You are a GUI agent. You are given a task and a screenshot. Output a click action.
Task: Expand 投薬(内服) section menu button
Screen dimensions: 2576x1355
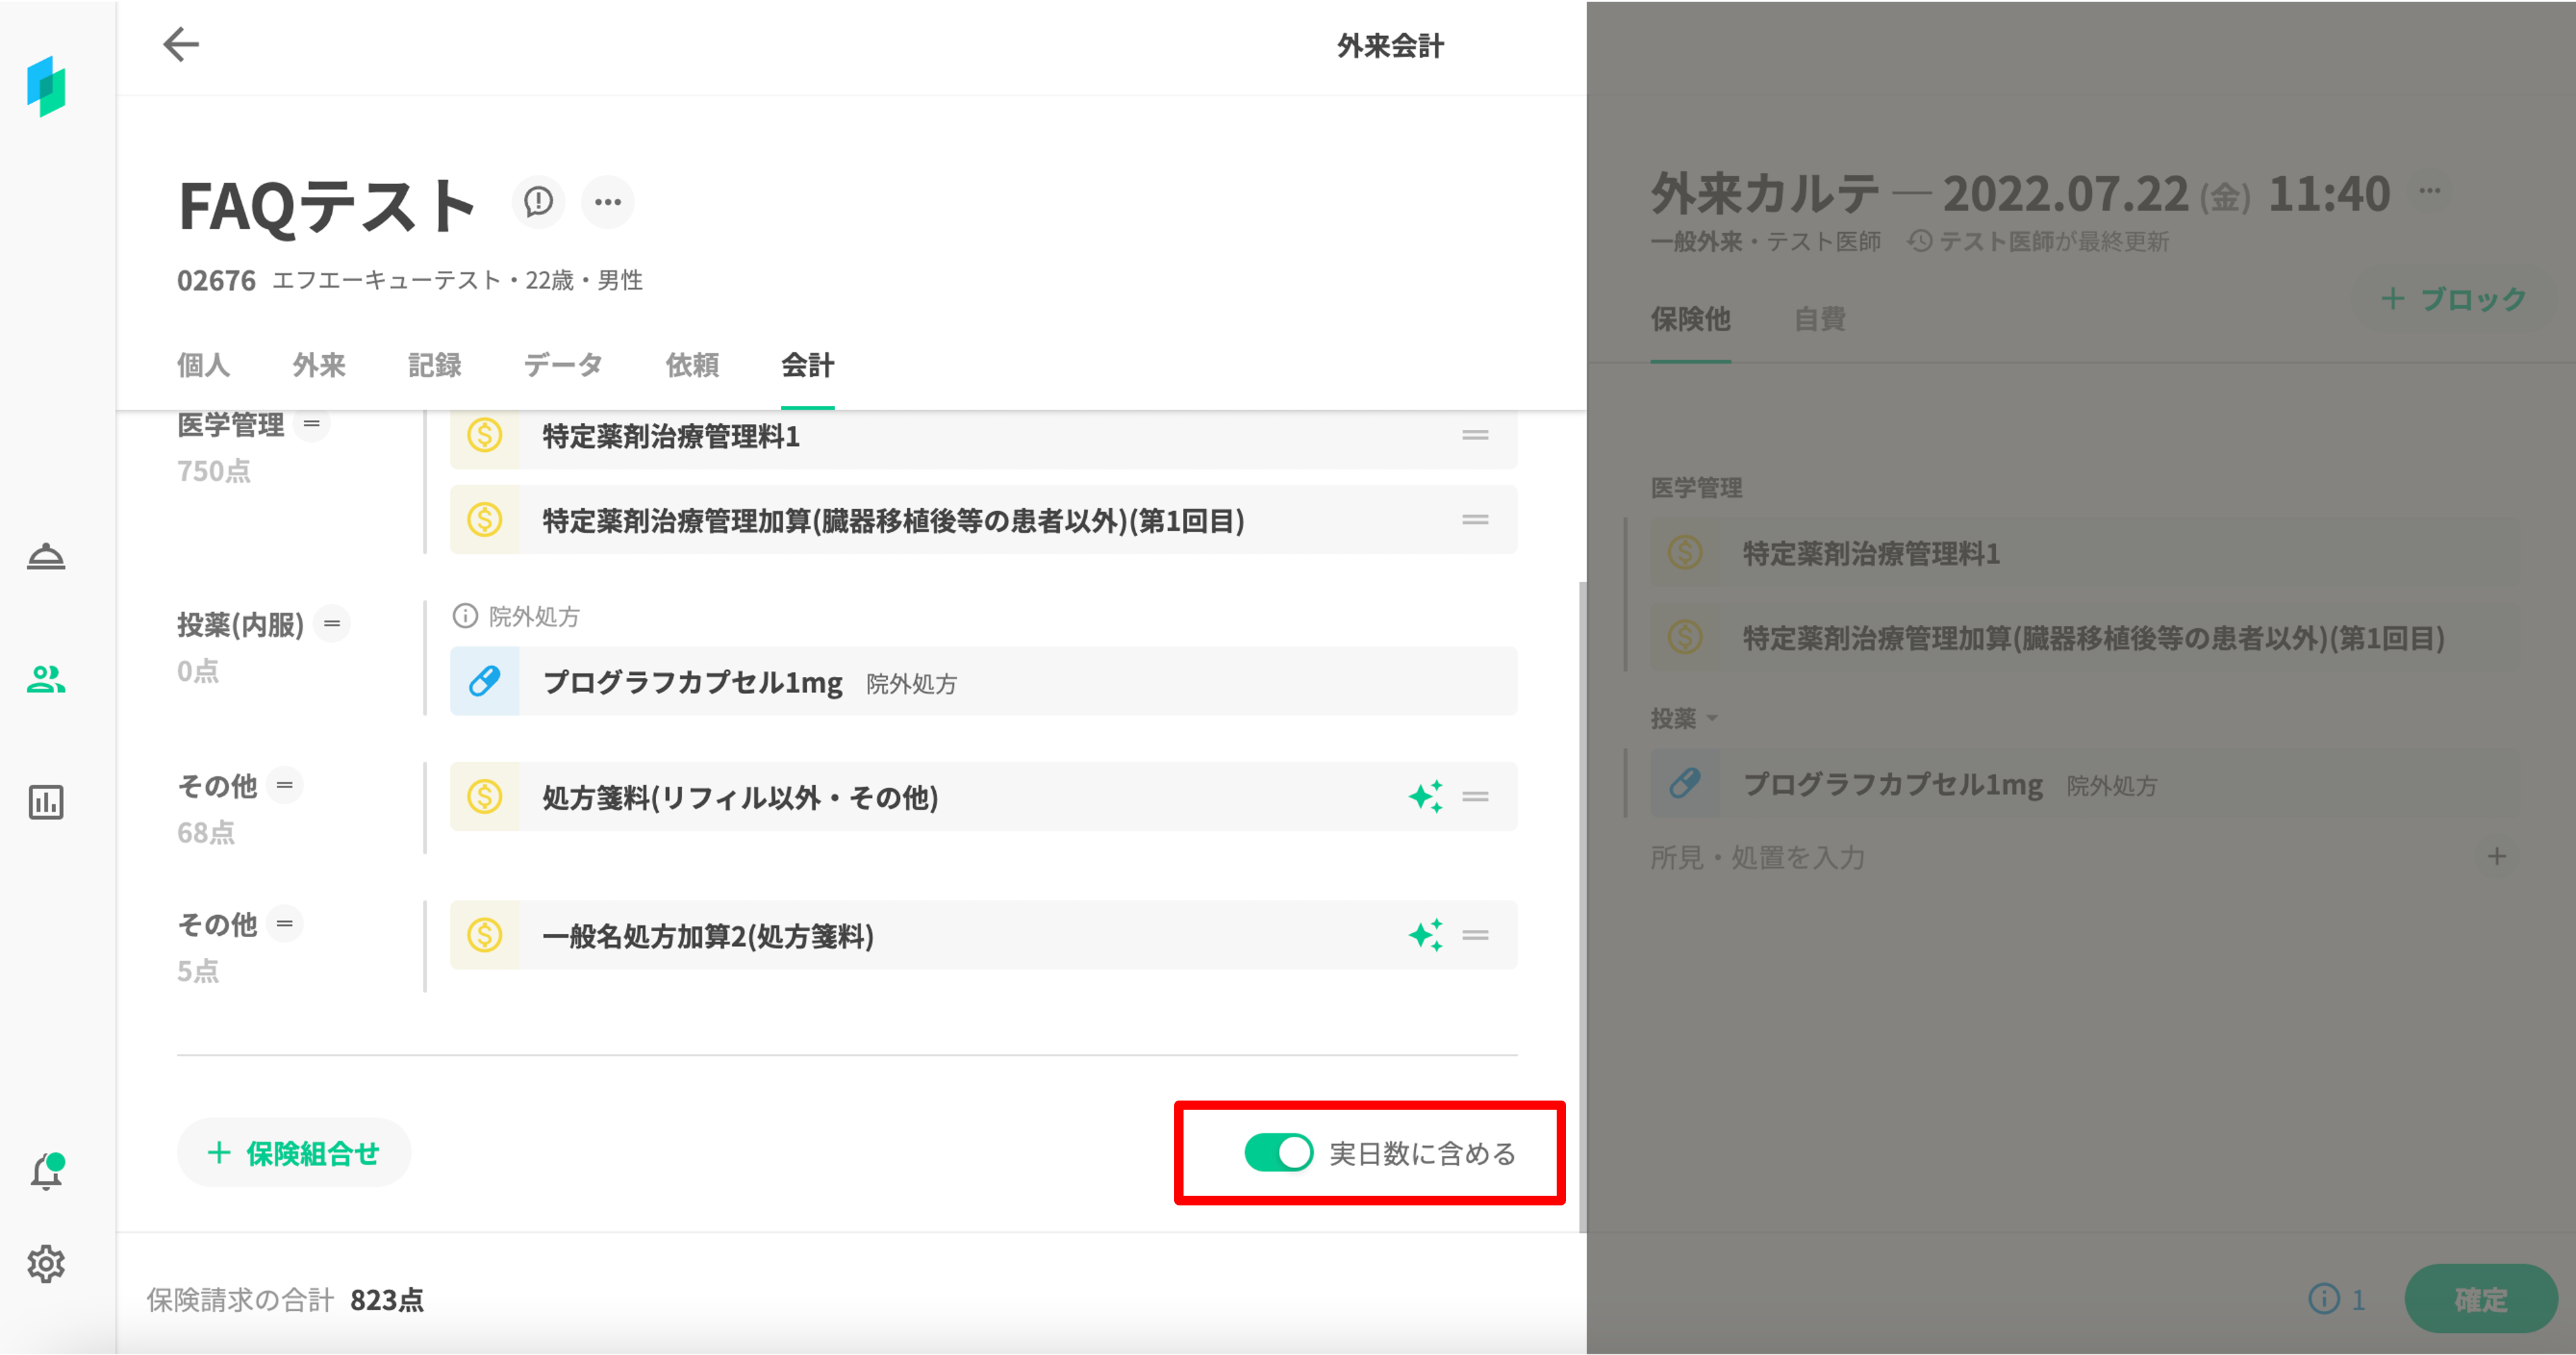332,624
